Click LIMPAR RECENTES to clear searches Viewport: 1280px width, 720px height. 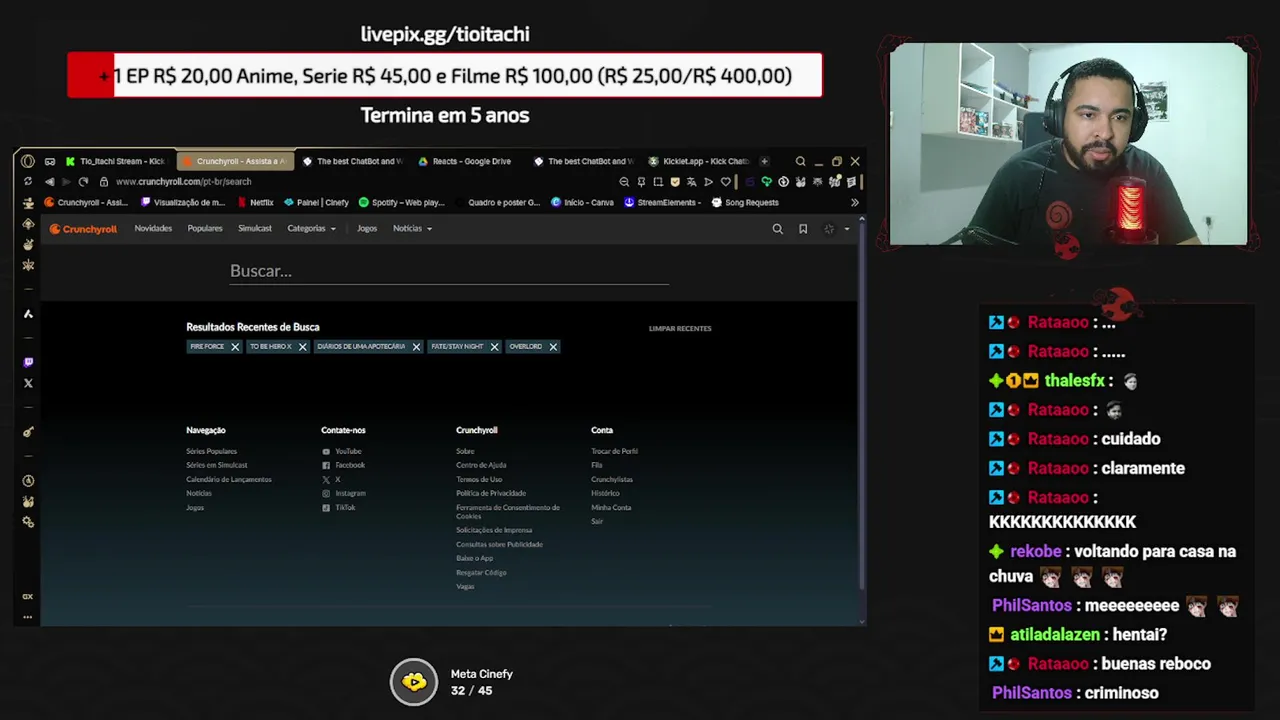(680, 329)
